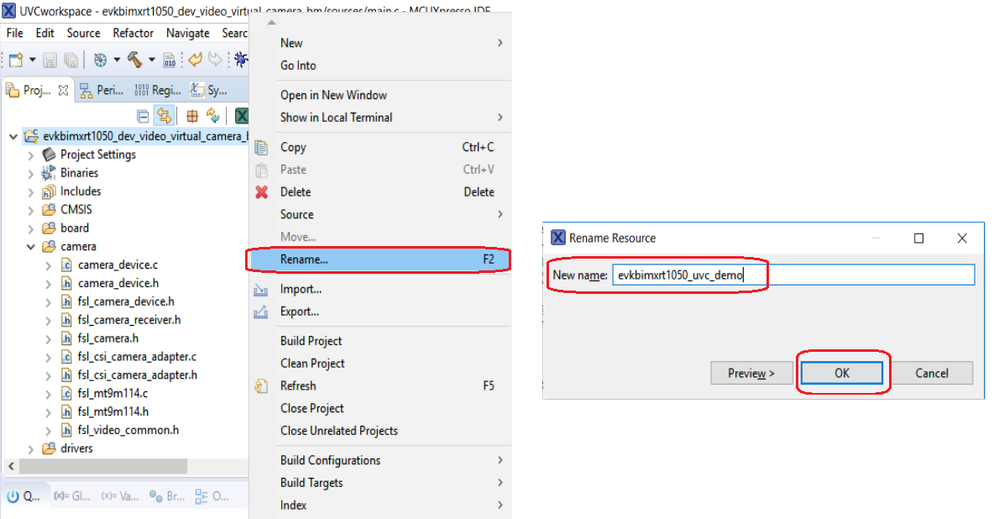Click the Preview > button
This screenshot has height=519, width=999.
[x=751, y=373]
